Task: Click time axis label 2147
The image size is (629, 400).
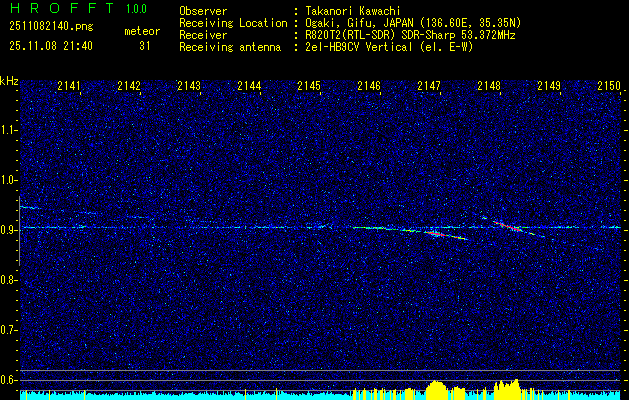Action: (x=429, y=85)
